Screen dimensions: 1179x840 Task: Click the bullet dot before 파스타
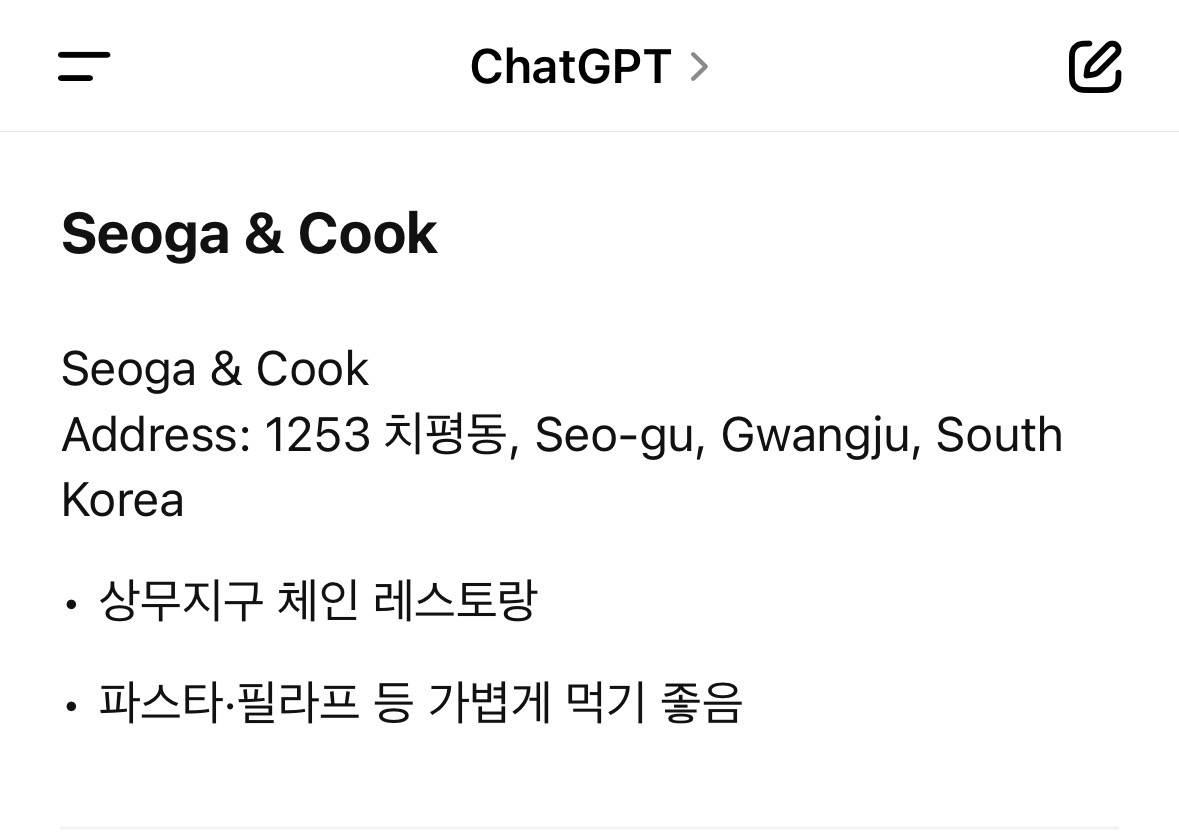[70, 707]
